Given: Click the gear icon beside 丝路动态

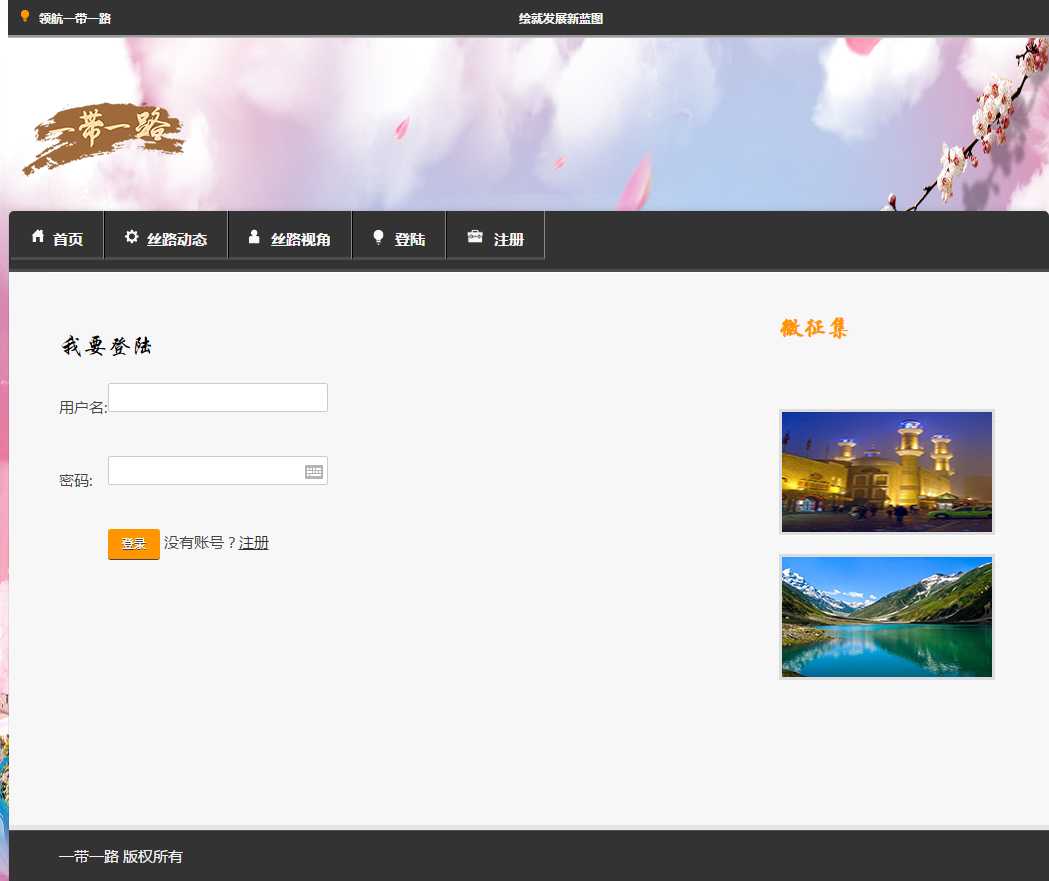Looking at the screenshot, I should click(x=132, y=237).
